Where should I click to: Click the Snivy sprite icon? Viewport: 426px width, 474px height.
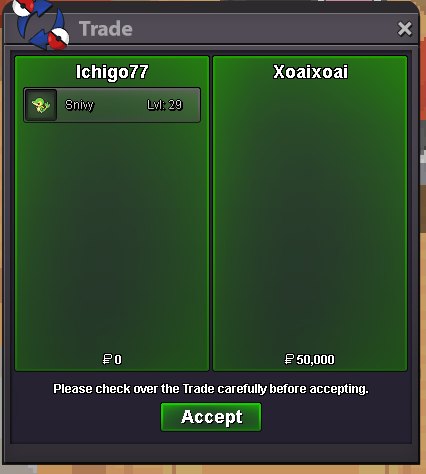coord(41,105)
